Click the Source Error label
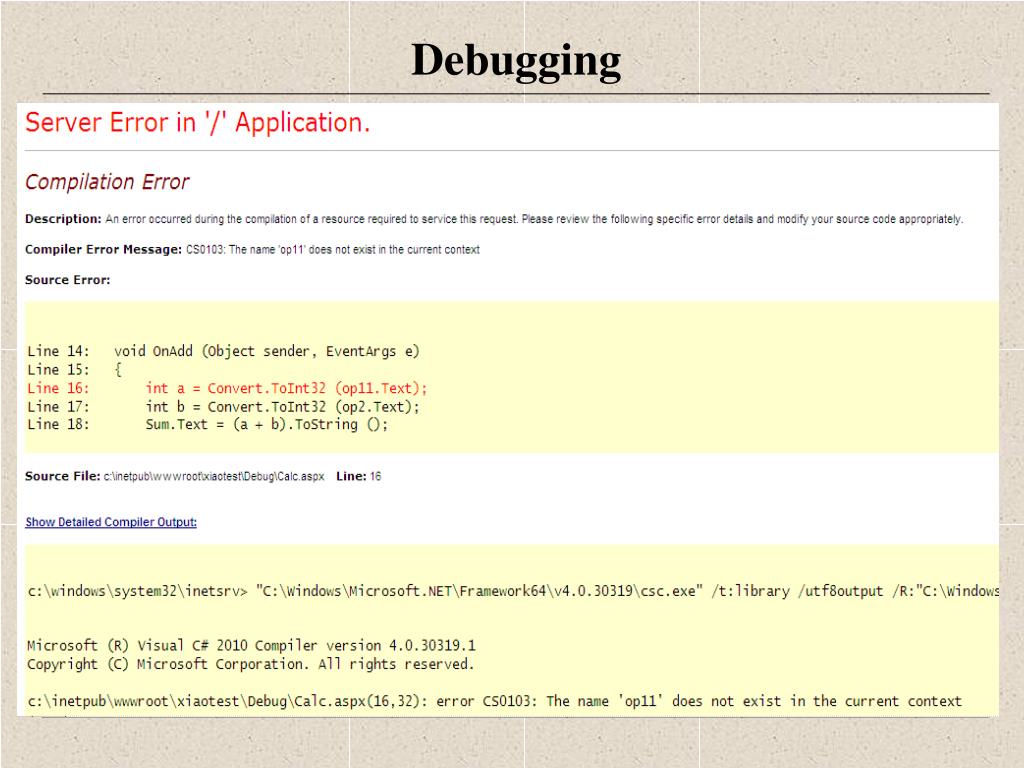 67,280
